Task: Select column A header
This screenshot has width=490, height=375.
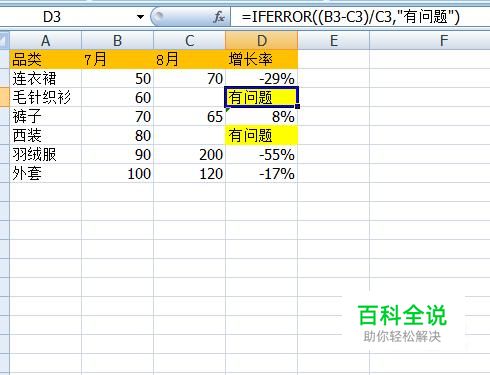Action: 45,41
